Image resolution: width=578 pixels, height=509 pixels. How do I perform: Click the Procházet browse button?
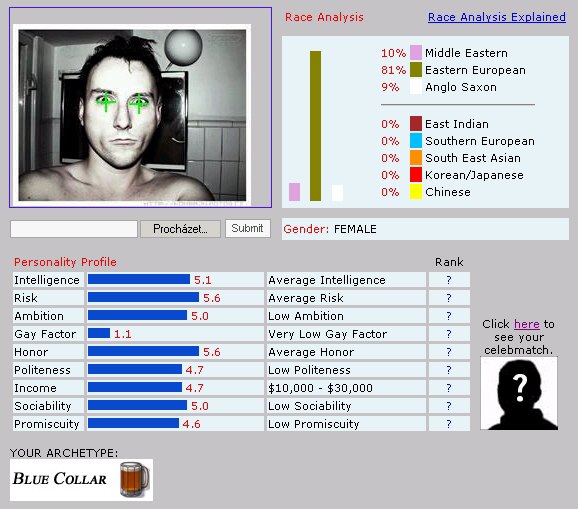point(180,229)
